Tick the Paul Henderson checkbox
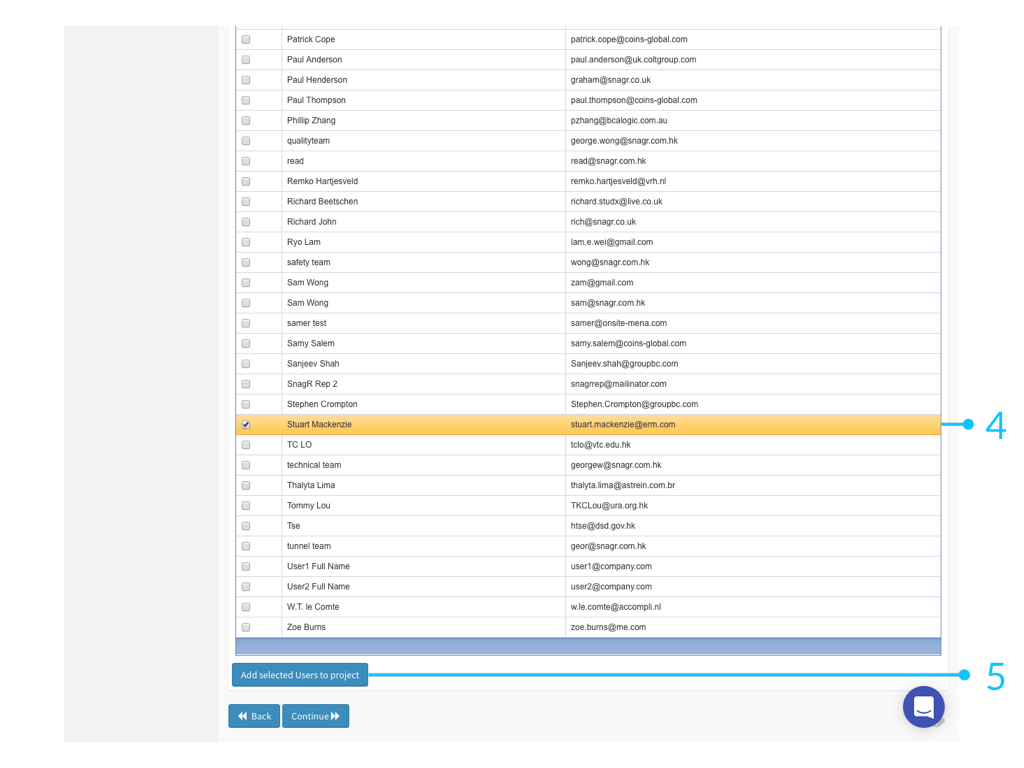This screenshot has height=768, width=1024. [246, 80]
